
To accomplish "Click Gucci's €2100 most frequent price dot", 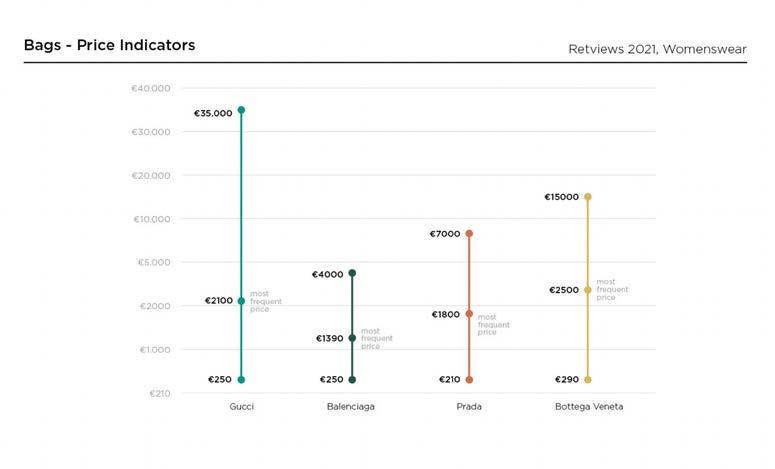I will (x=241, y=301).
